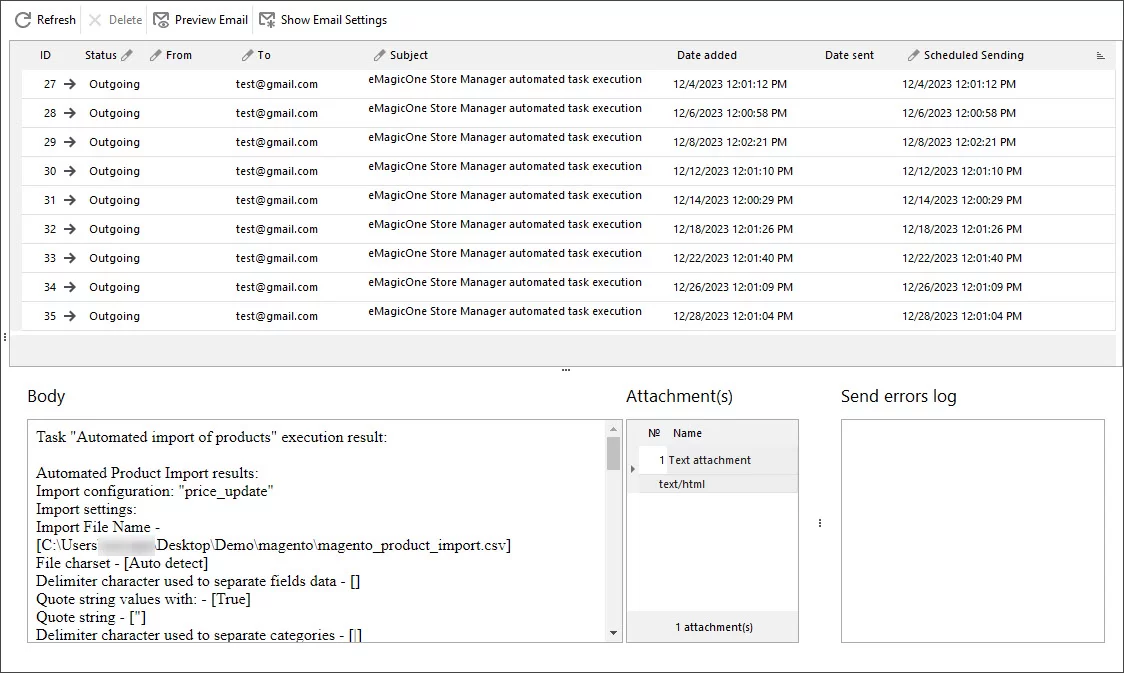Screen dimensions: 1124x673
Task: Click Outgoing status in row 28
Action: pos(114,113)
